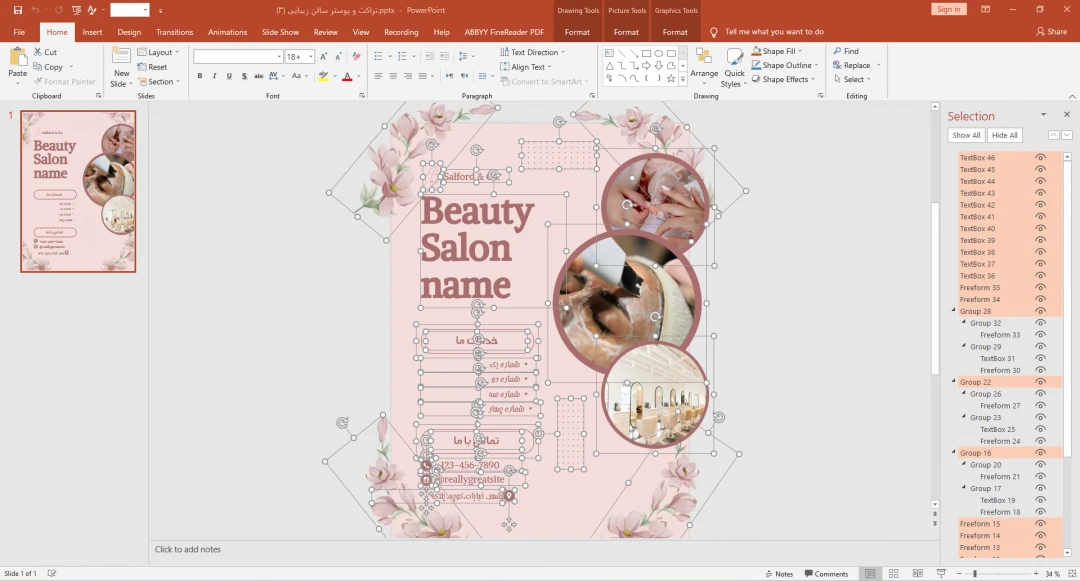Image resolution: width=1080 pixels, height=581 pixels.
Task: Click the Find tool in Editing group
Action: 845,51
